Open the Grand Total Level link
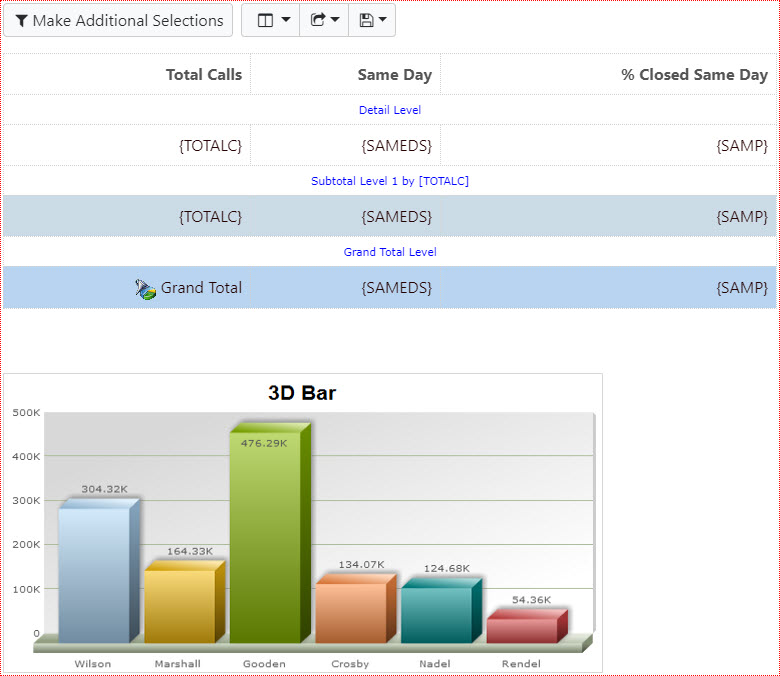Screen dimensions: 780x676 click(390, 252)
